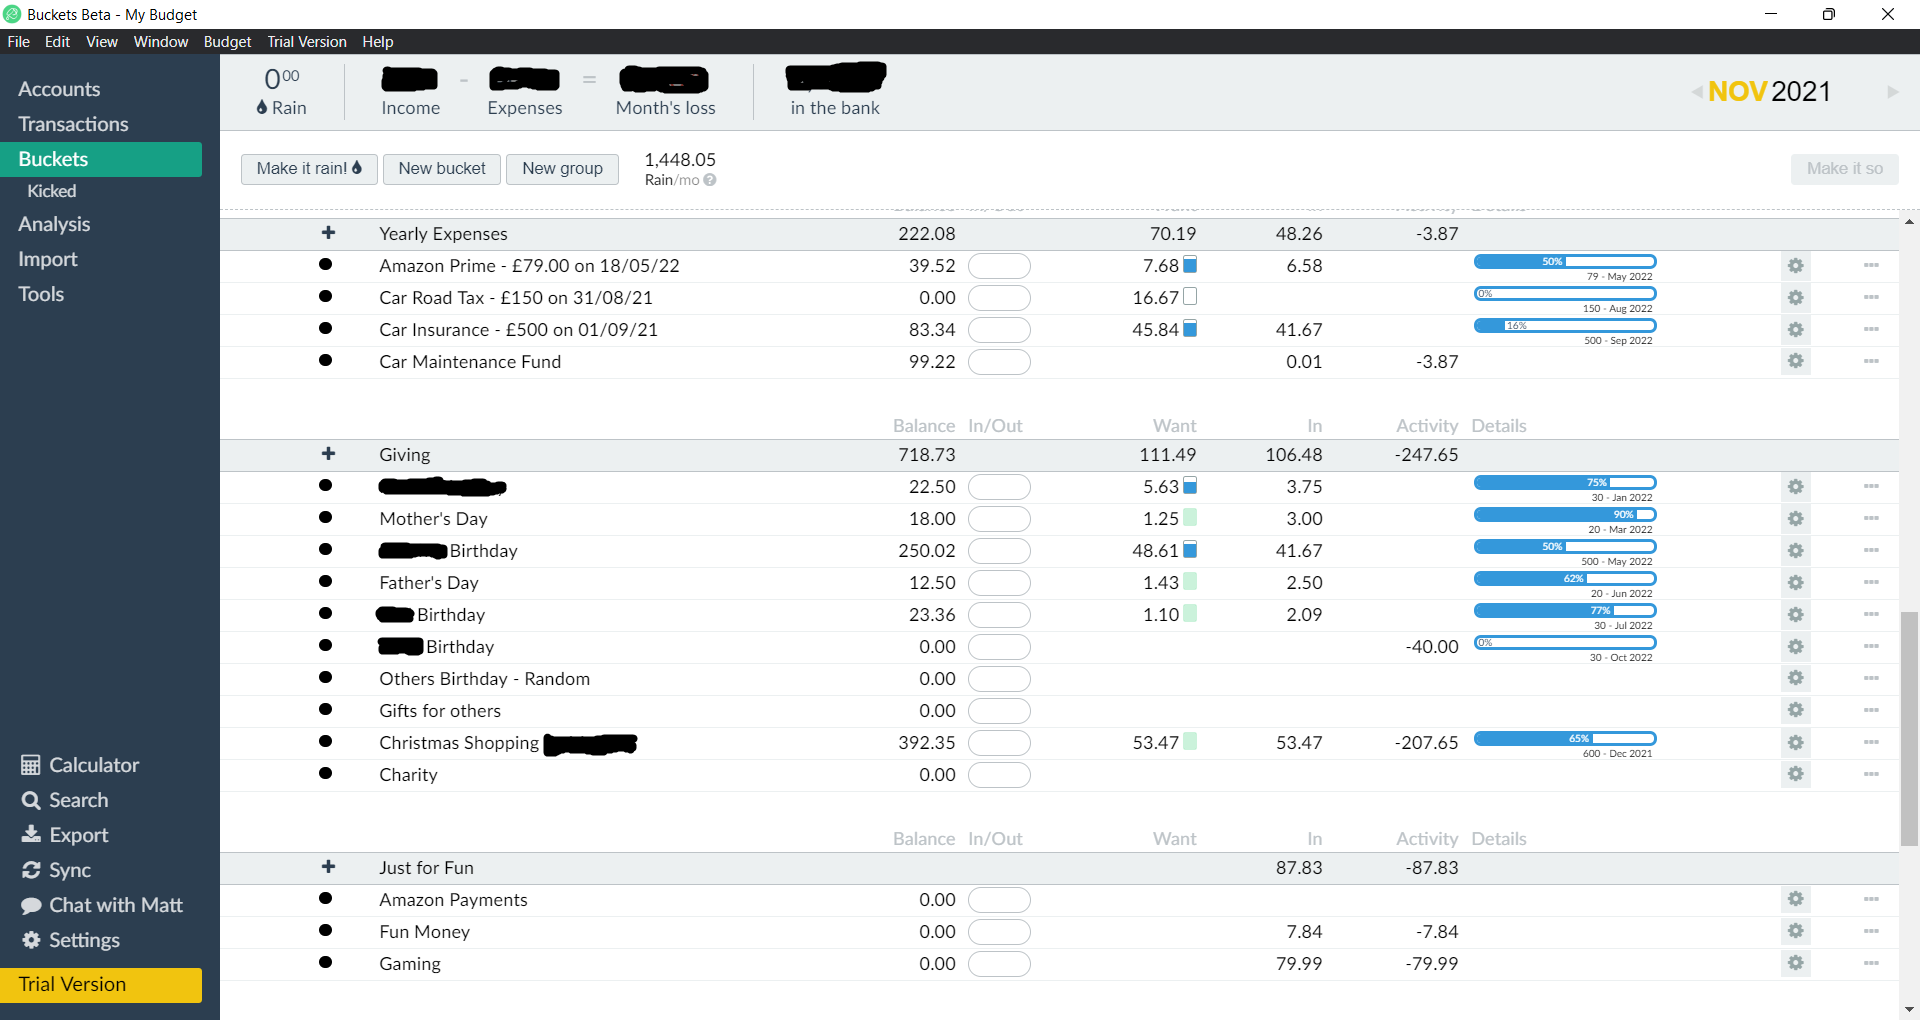This screenshot has width=1920, height=1020.
Task: Click In/Out field for Fun Money
Action: coord(999,932)
